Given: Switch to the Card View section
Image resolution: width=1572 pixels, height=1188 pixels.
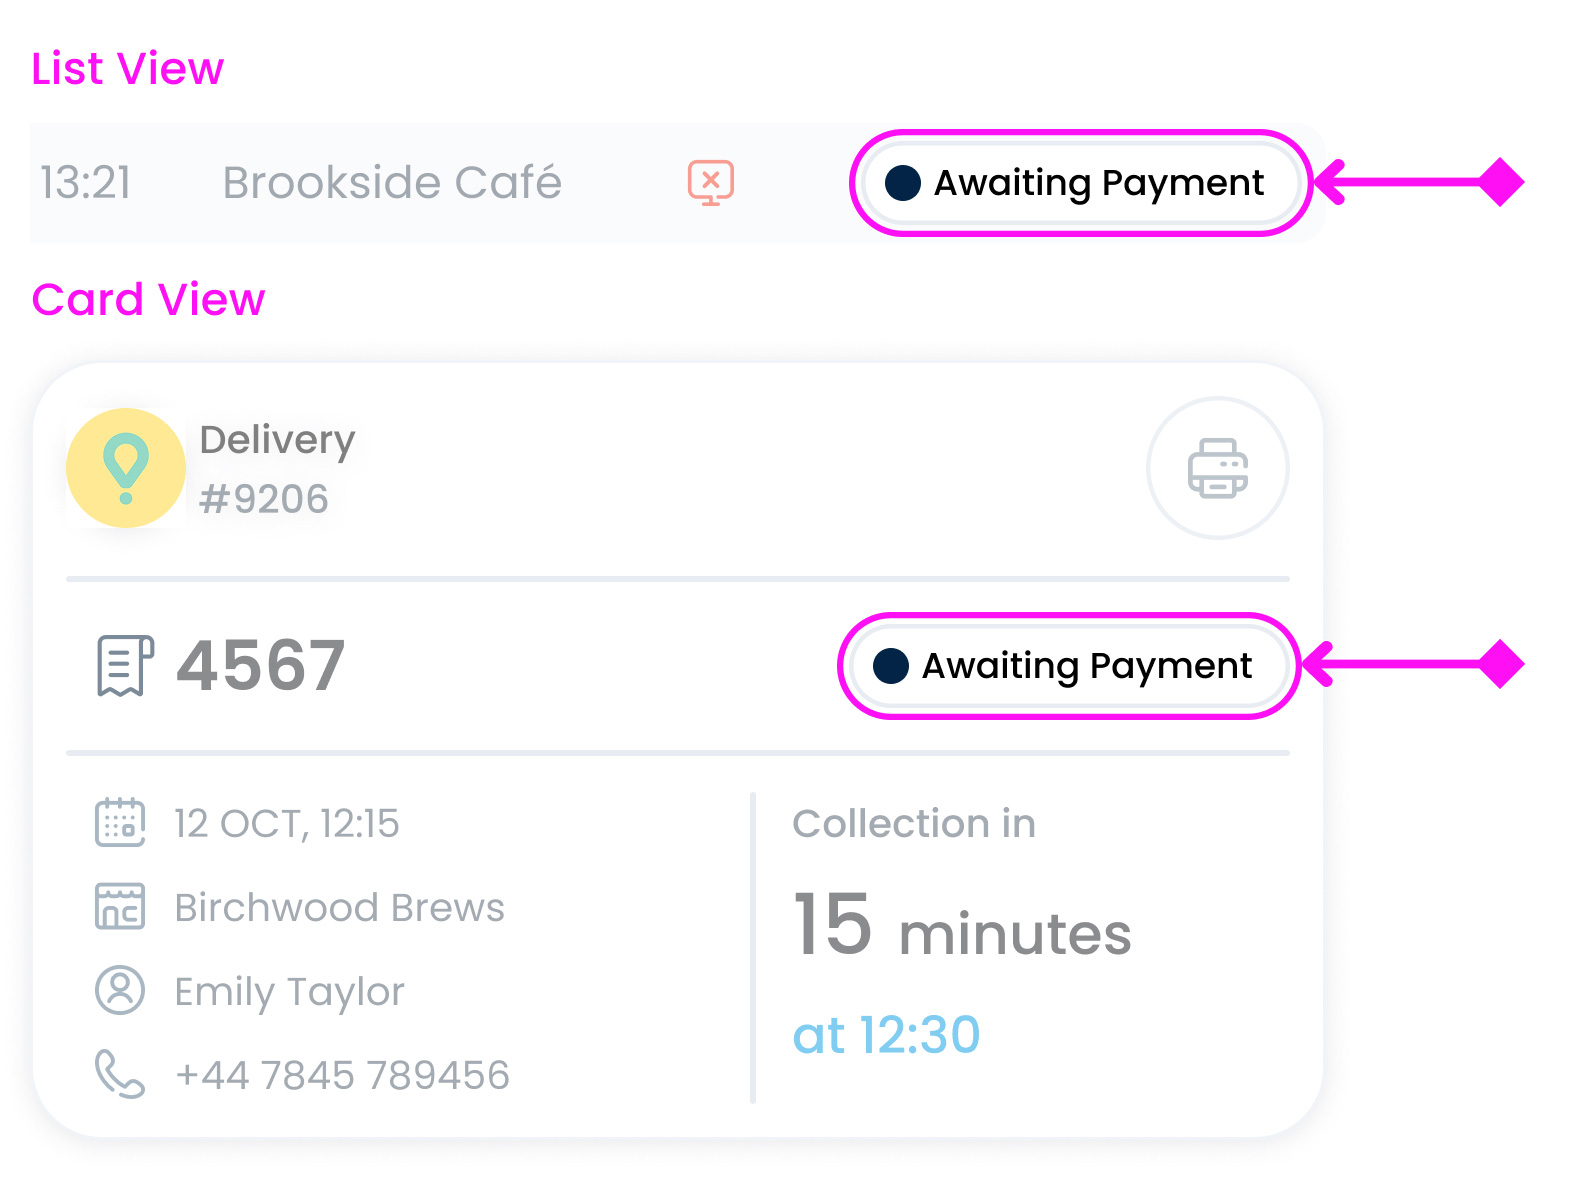Looking at the screenshot, I should coord(148,298).
